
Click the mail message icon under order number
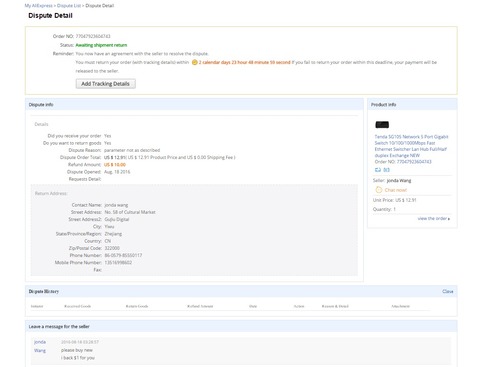click(378, 170)
